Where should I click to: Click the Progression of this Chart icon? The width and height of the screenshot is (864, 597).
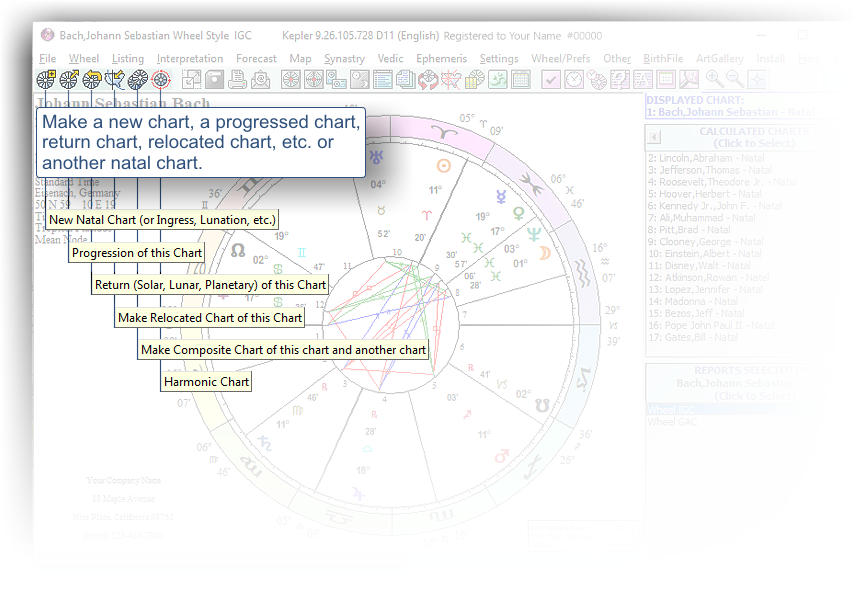tap(69, 79)
